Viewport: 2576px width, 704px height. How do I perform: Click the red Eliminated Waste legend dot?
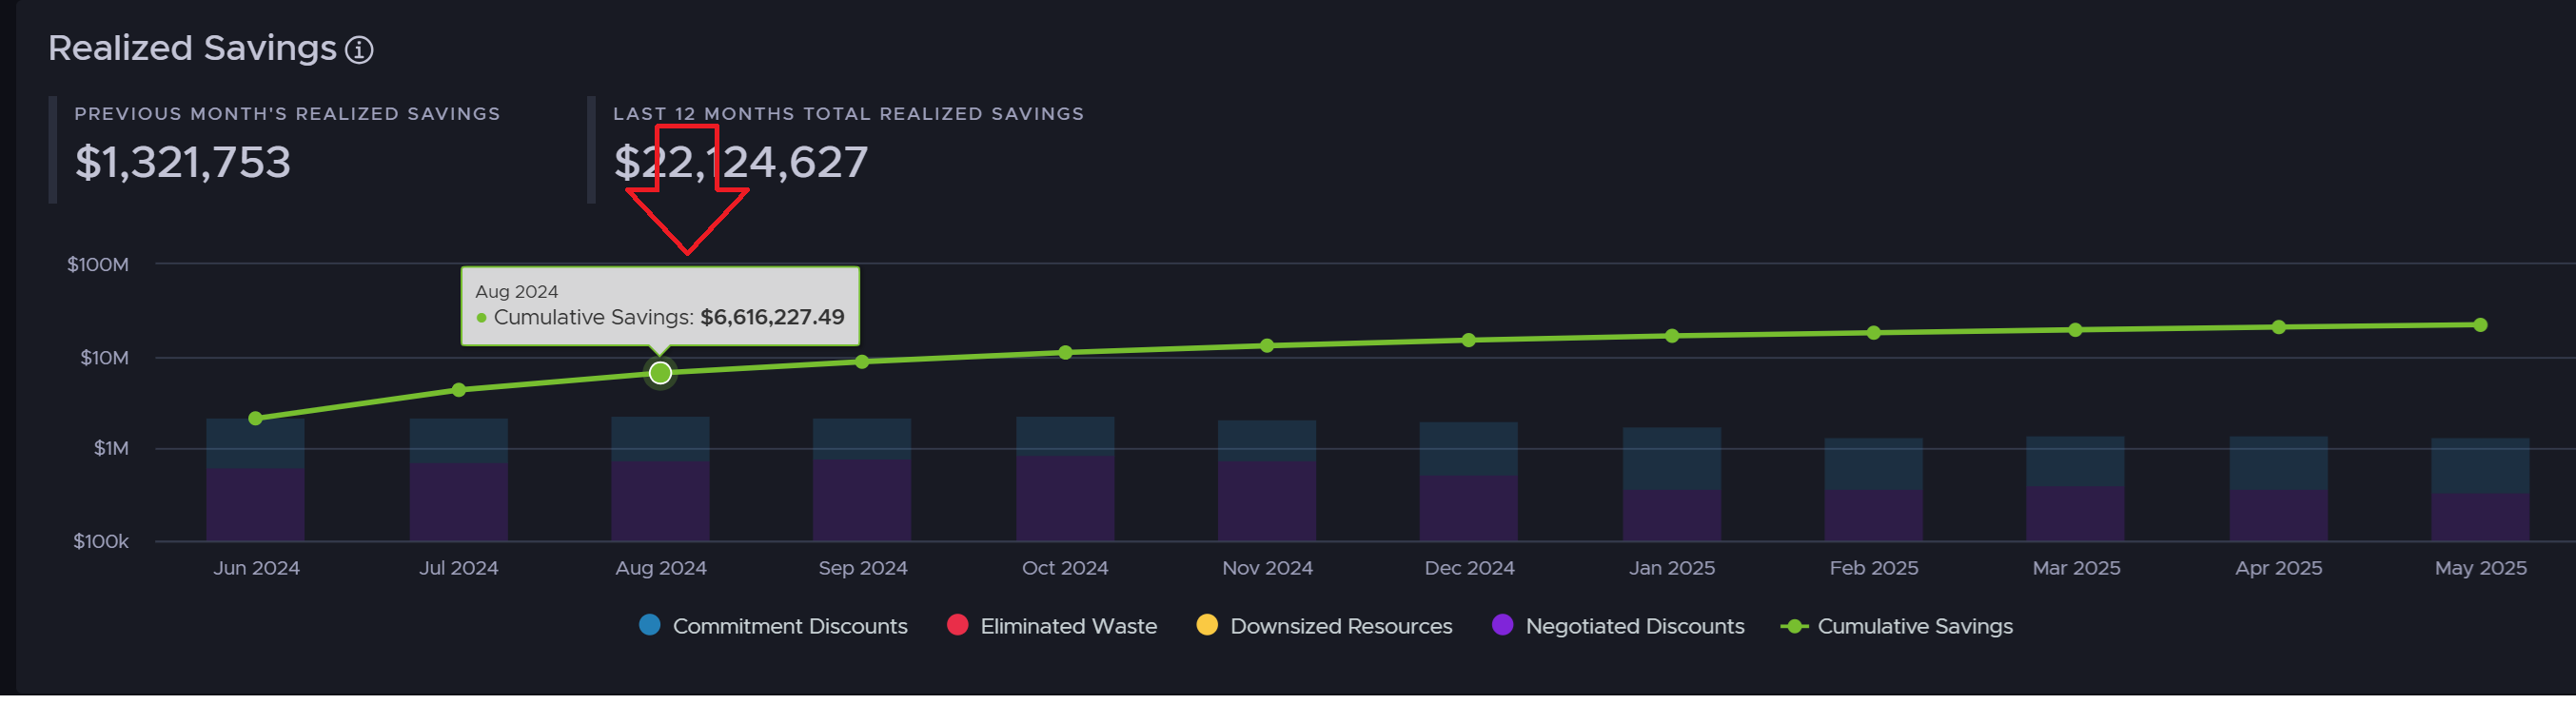coord(957,625)
